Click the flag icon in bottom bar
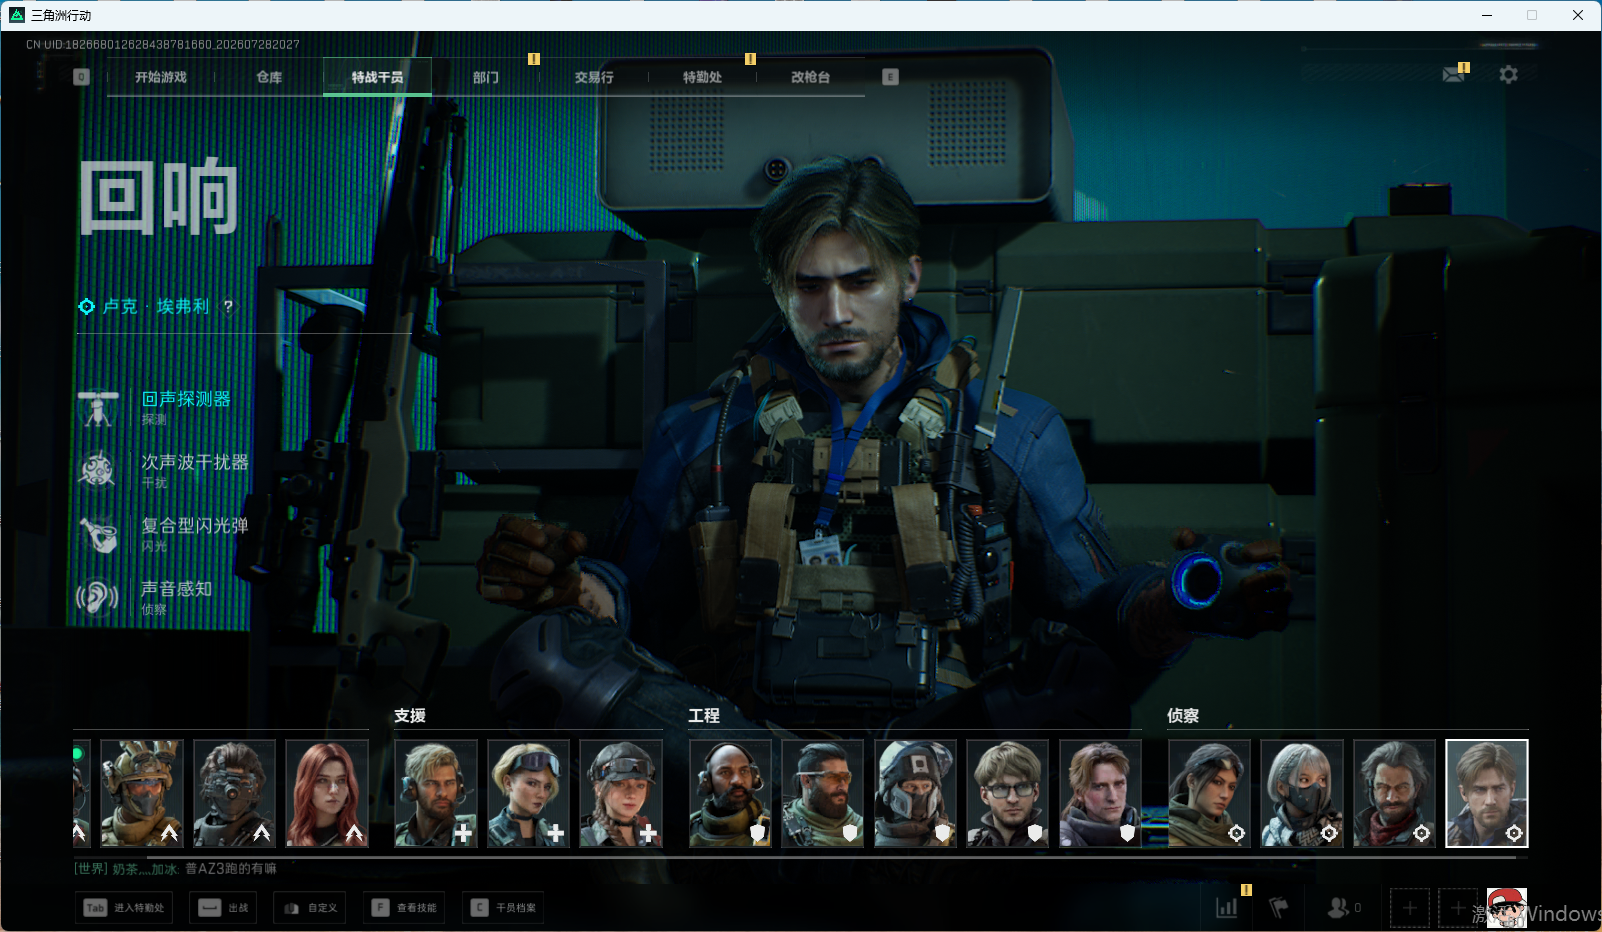Screen dimensions: 1602x932 click(x=1278, y=907)
